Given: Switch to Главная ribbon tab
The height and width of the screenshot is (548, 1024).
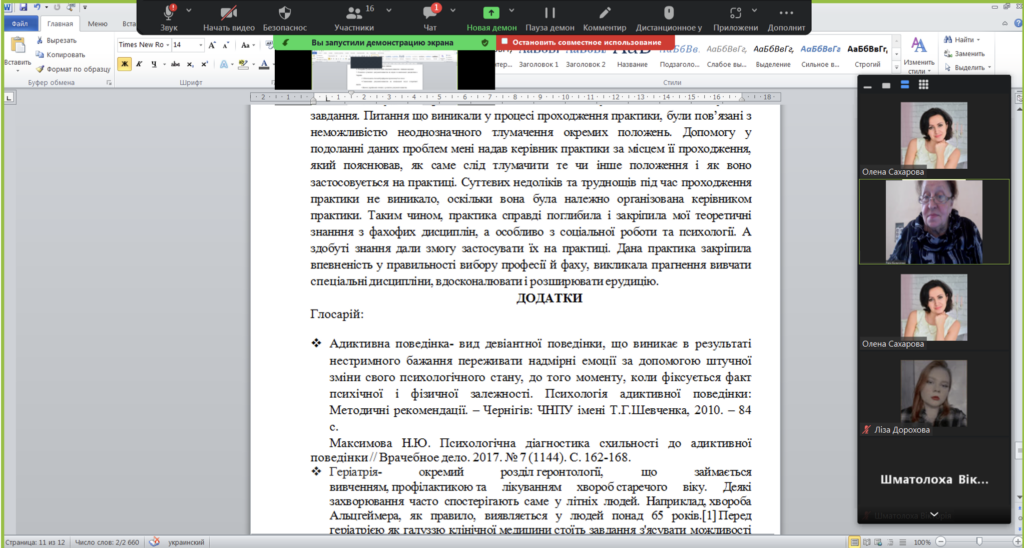Looking at the screenshot, I should 59,24.
